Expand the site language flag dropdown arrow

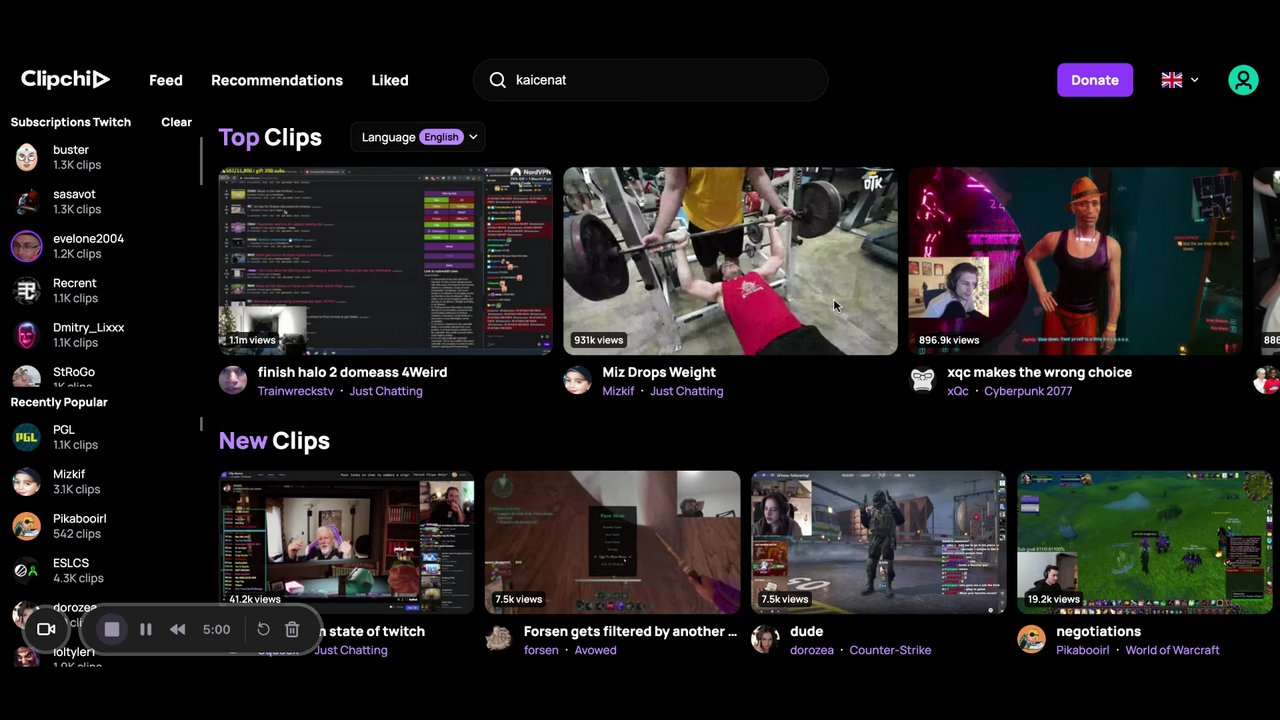pos(1194,80)
